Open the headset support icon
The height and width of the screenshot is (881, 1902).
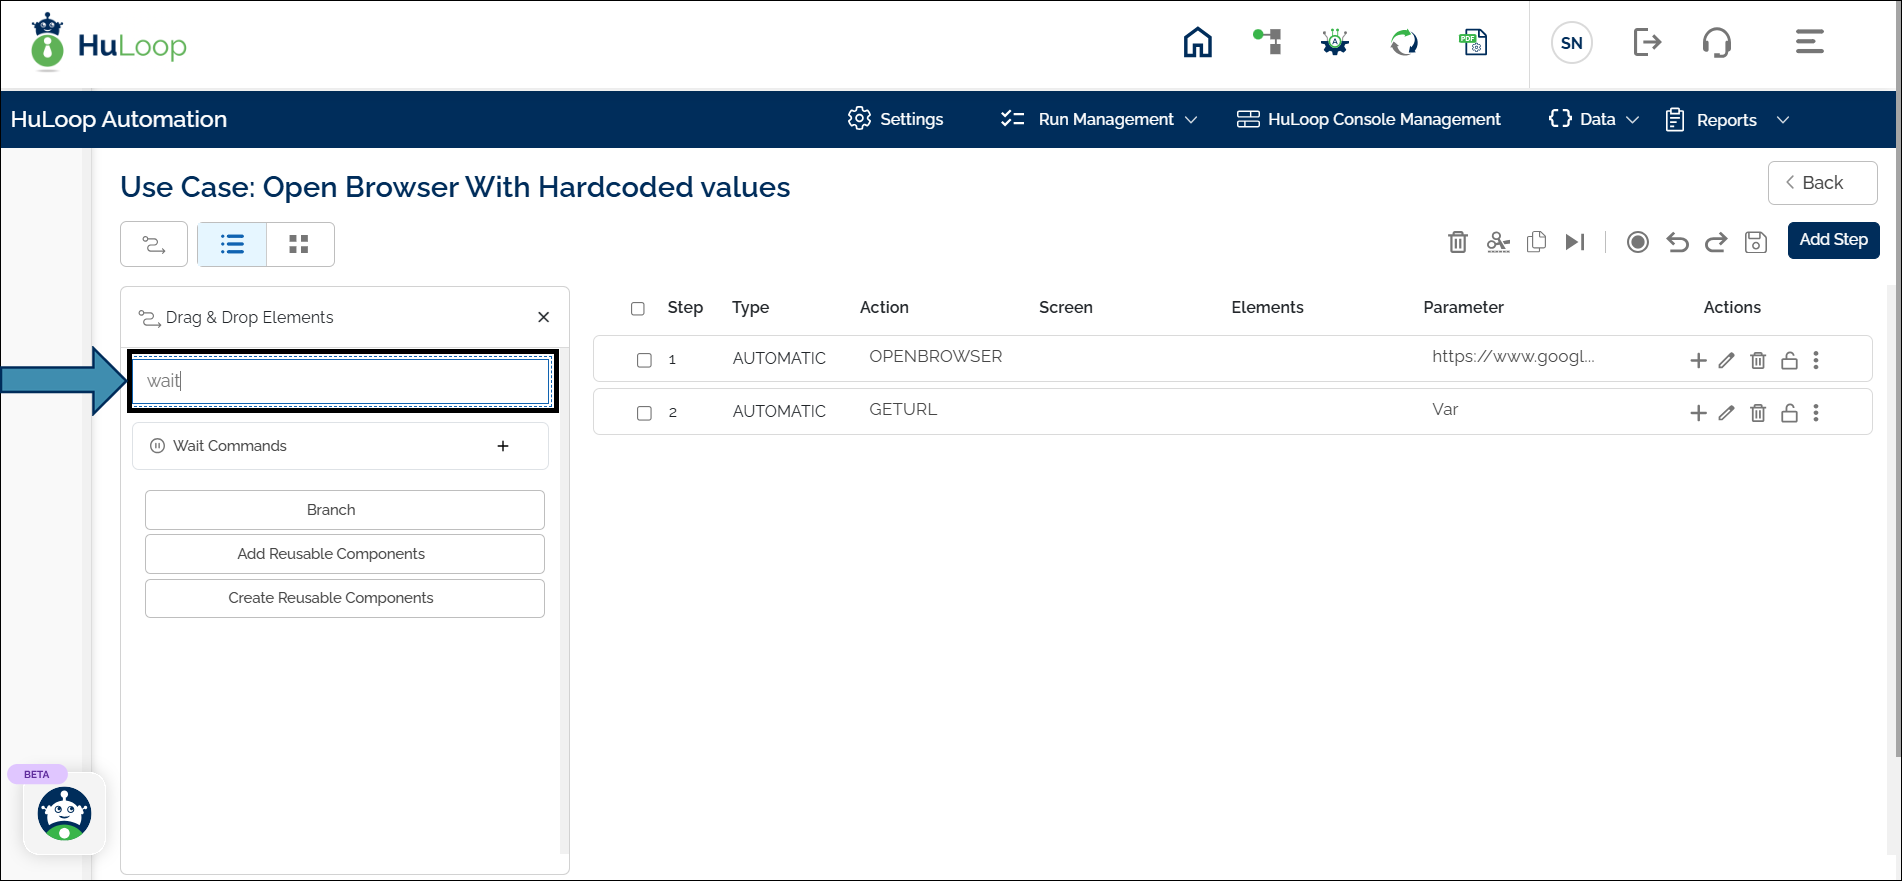[x=1716, y=42]
